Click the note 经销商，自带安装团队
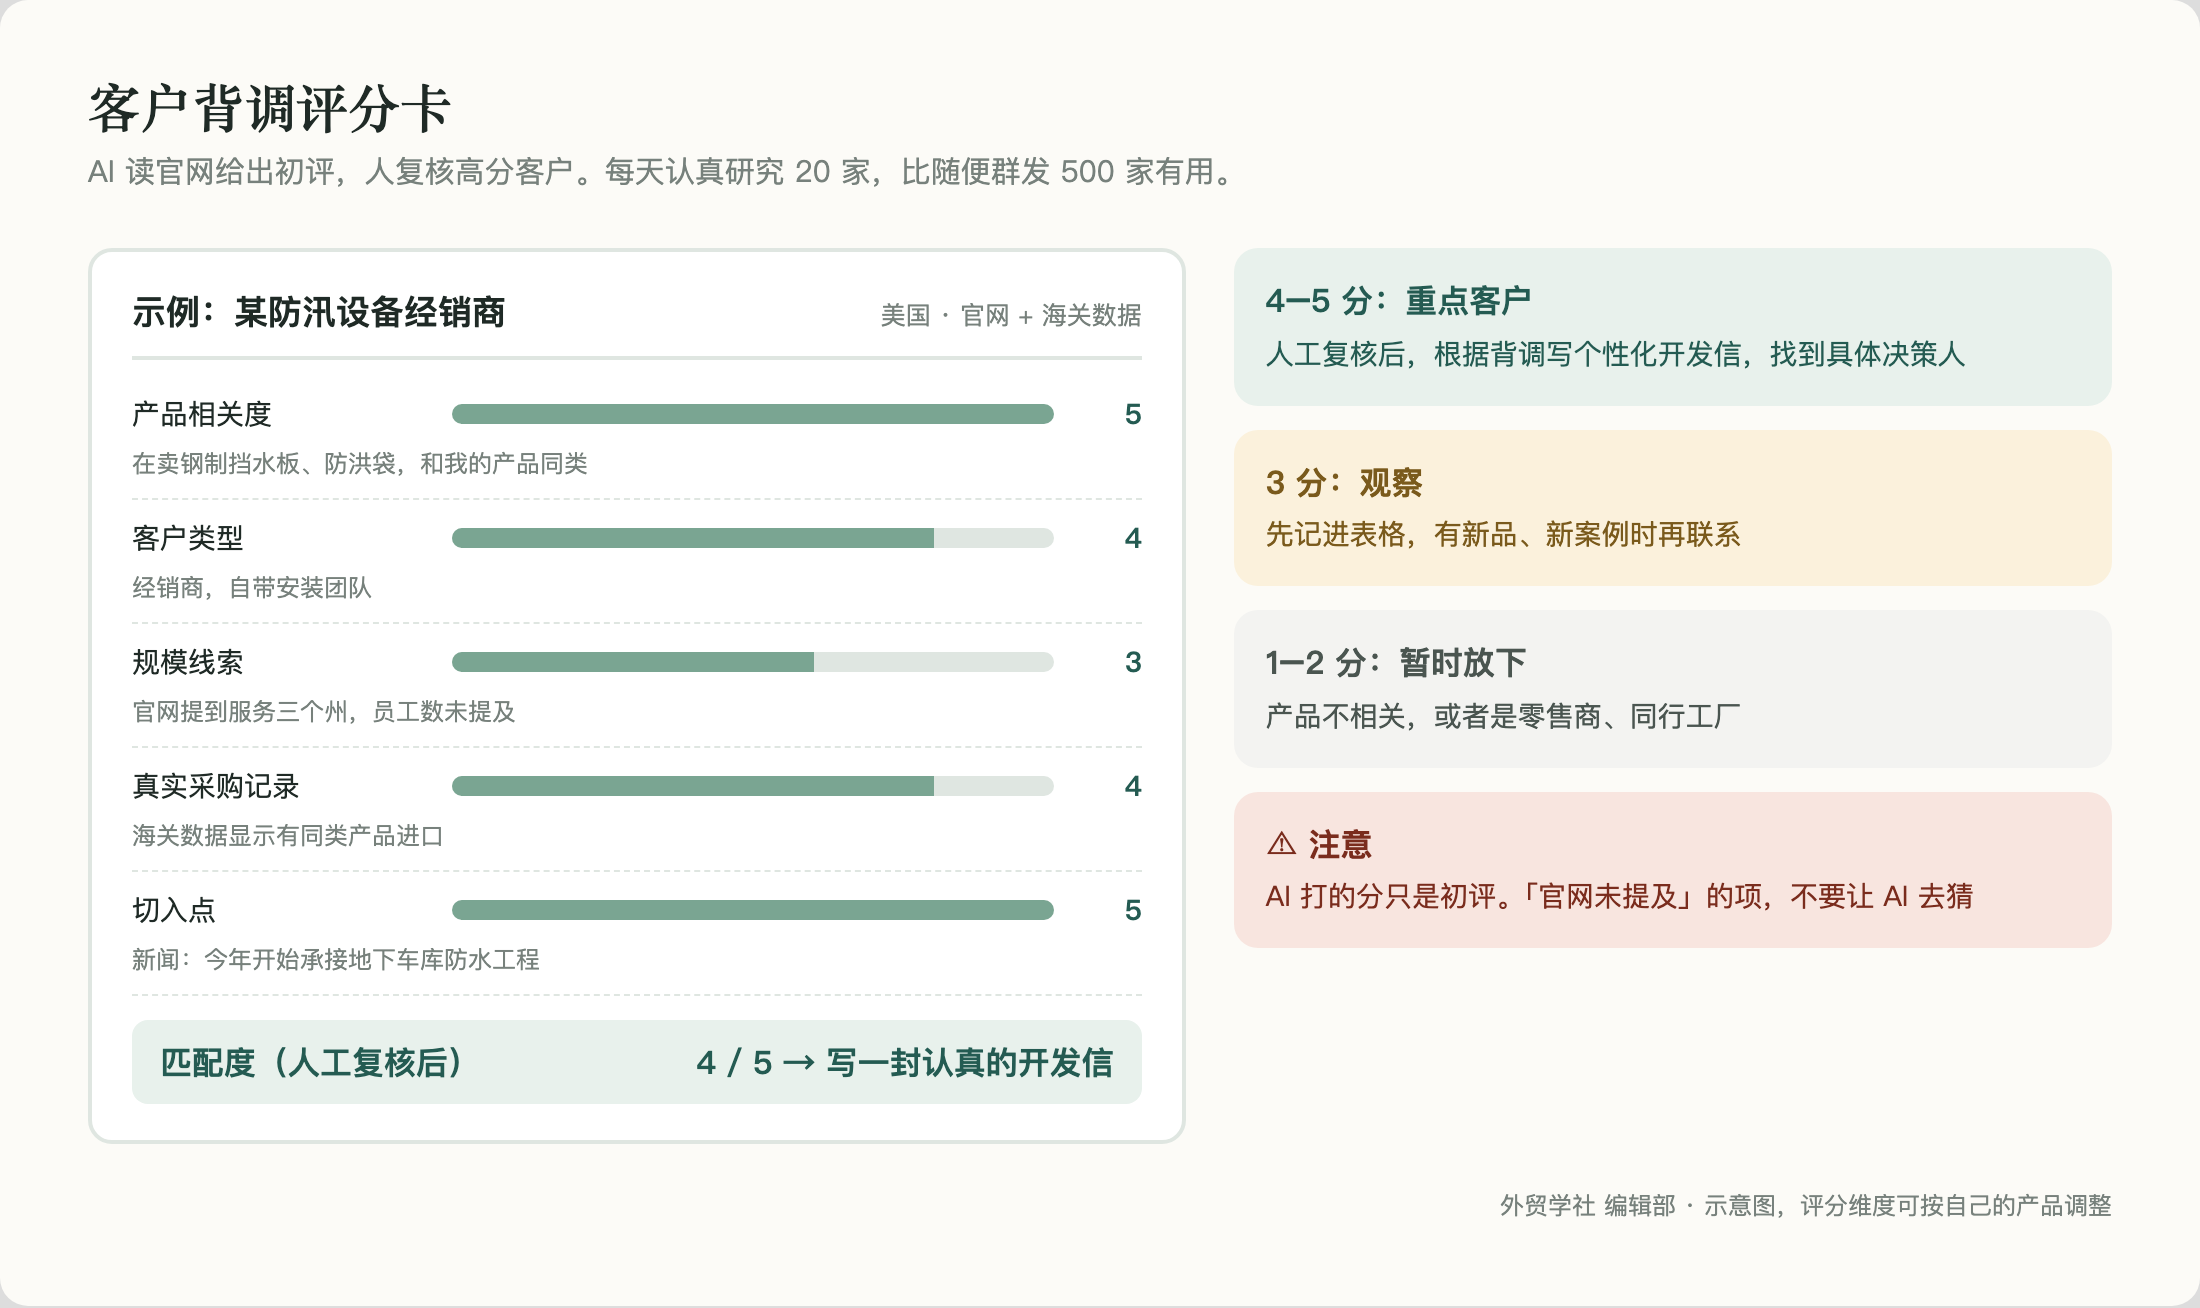Screen dimensions: 2200x1308 [252, 587]
